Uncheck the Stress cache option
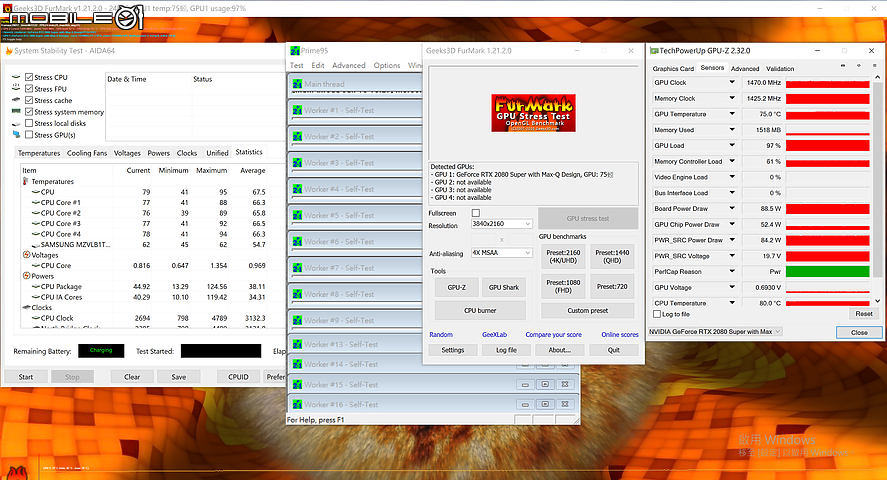This screenshot has width=887, height=480. coord(29,100)
